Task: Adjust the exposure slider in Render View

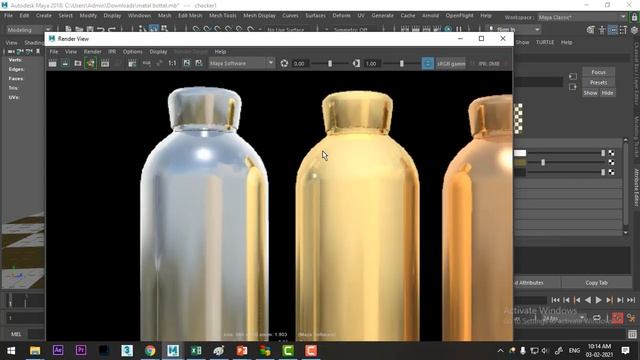Action: (x=330, y=64)
